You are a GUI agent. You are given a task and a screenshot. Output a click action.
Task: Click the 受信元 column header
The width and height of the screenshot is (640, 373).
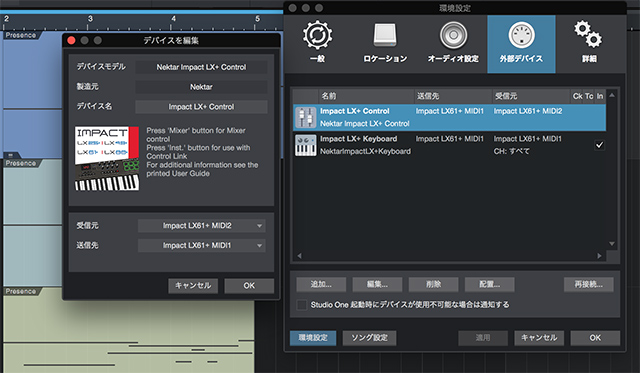coord(531,96)
